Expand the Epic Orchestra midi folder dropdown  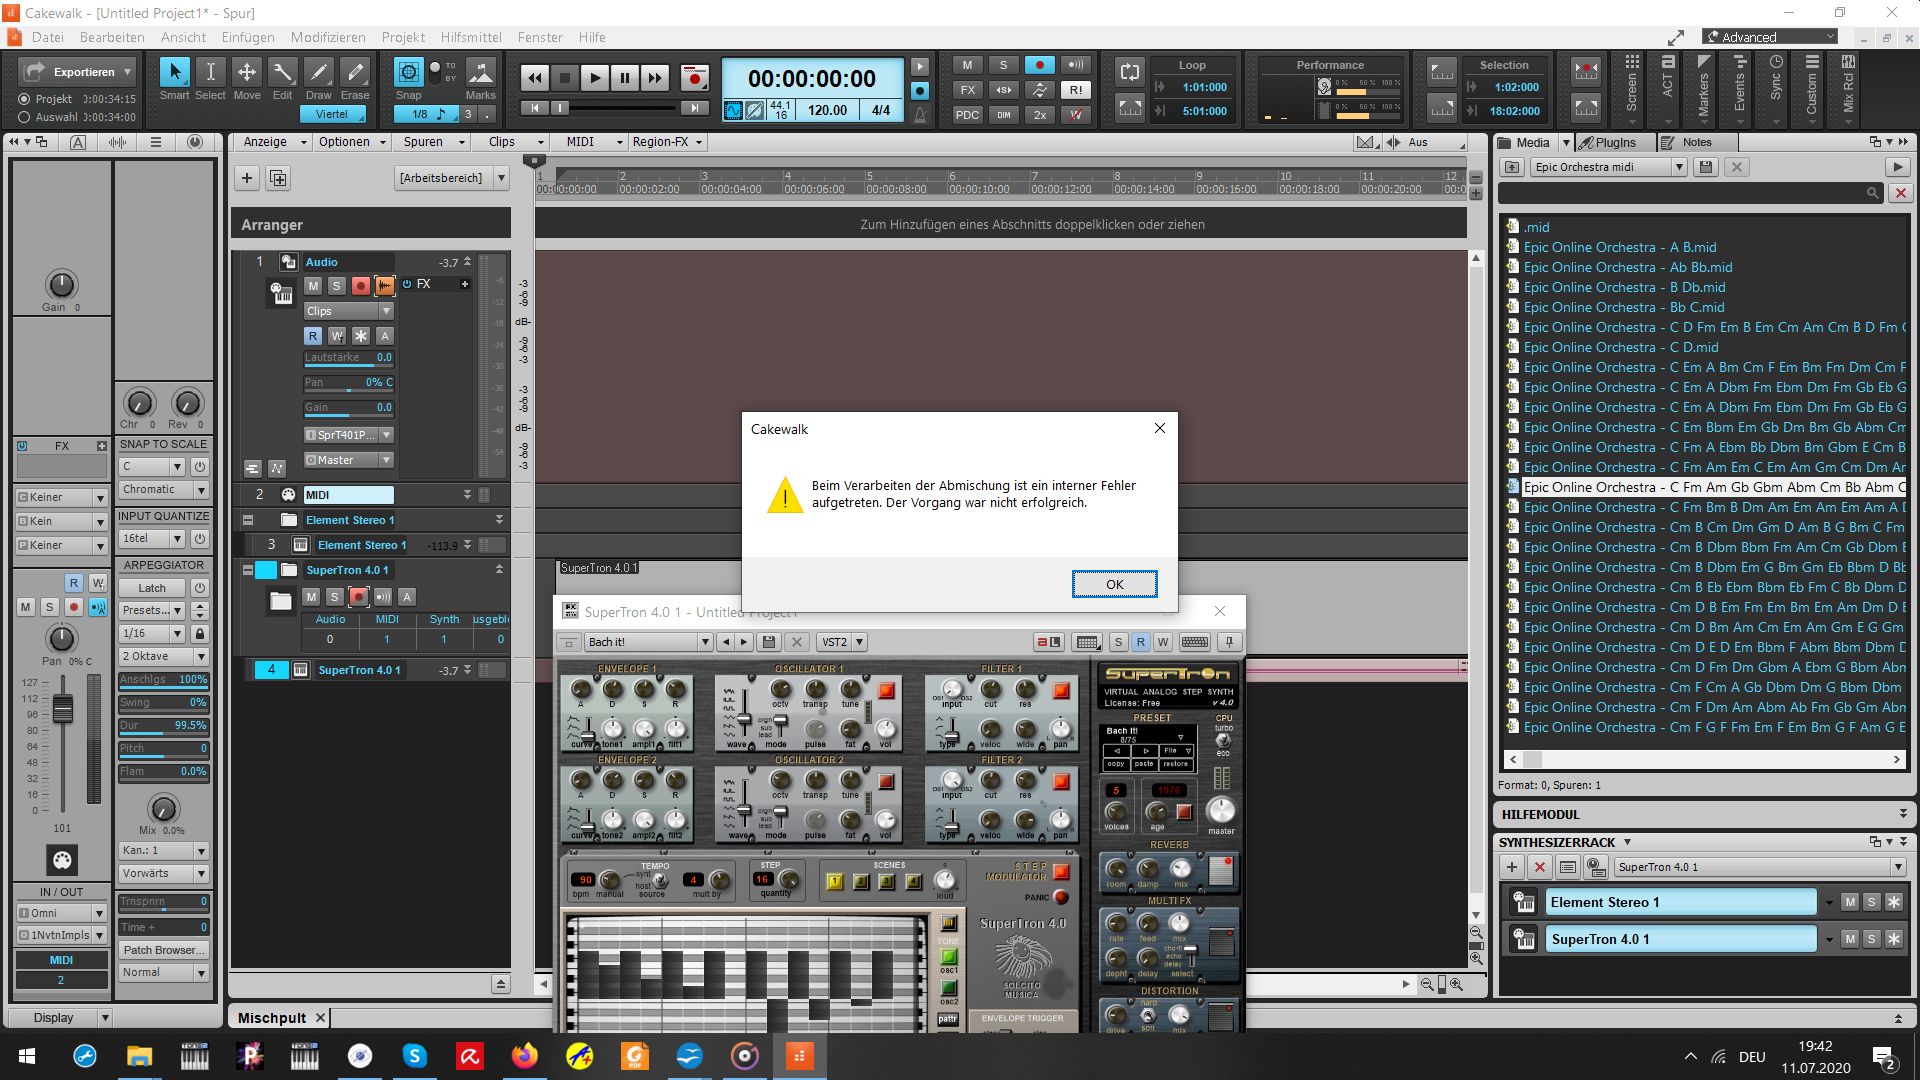(1679, 167)
